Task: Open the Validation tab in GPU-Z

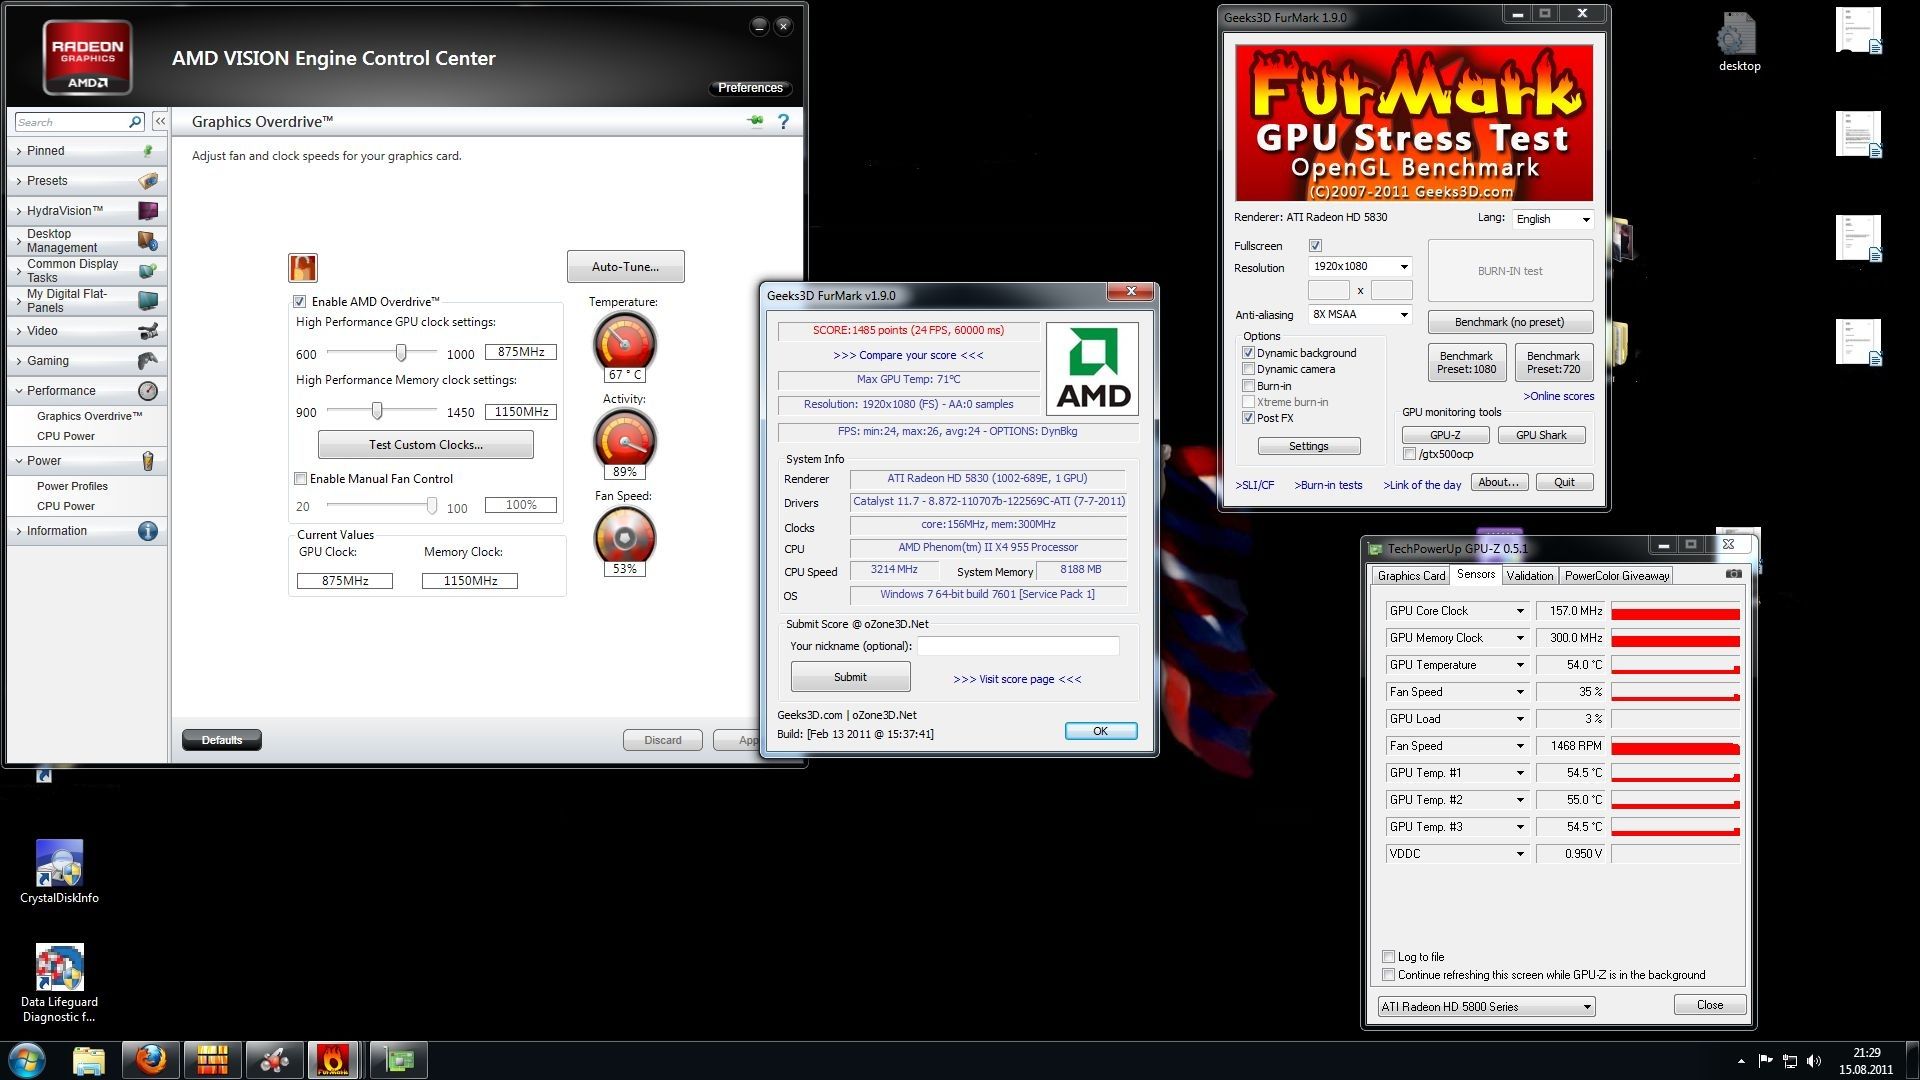Action: click(1529, 576)
